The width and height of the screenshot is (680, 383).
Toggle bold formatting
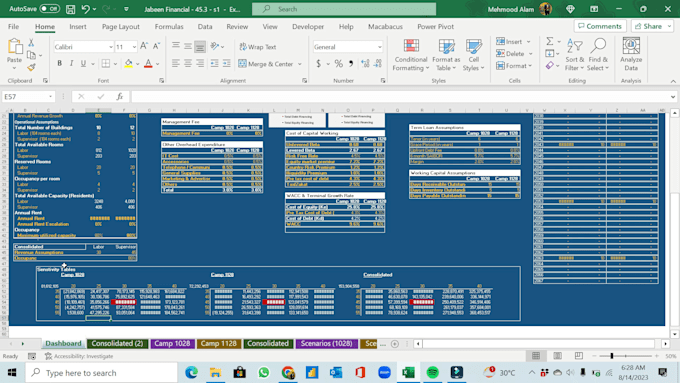(x=59, y=64)
